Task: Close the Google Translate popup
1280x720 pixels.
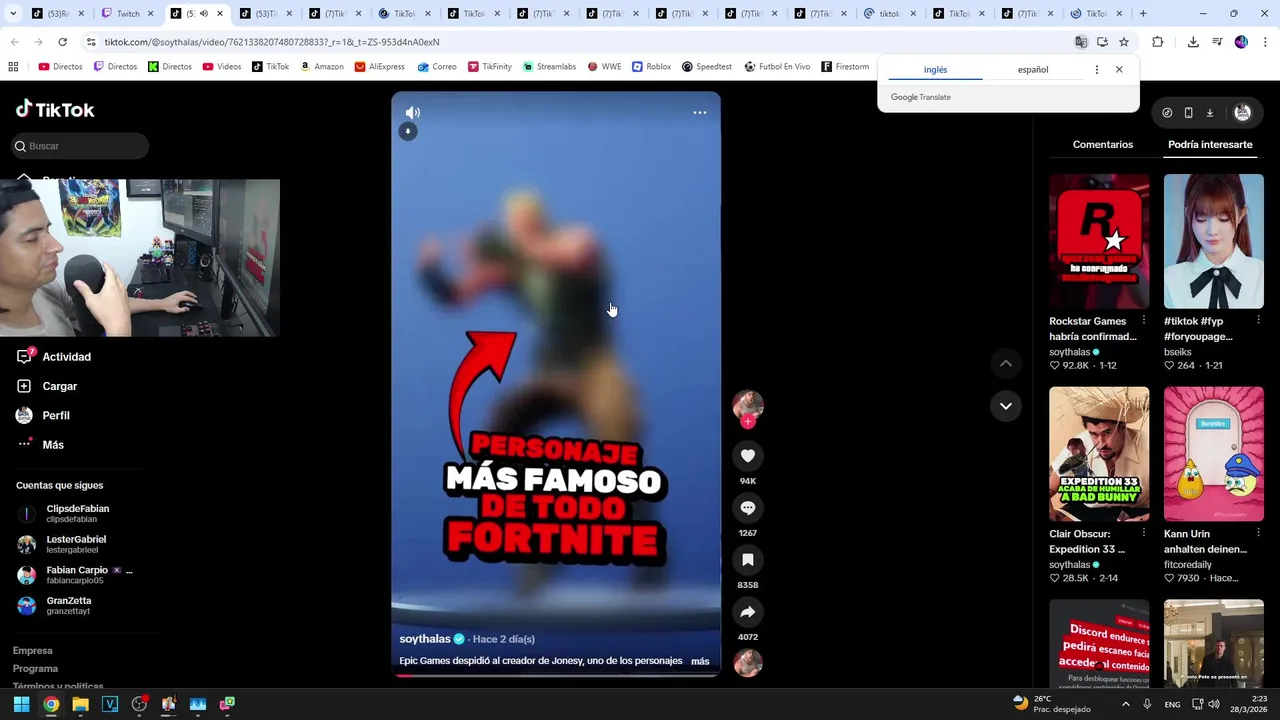Action: point(1119,70)
